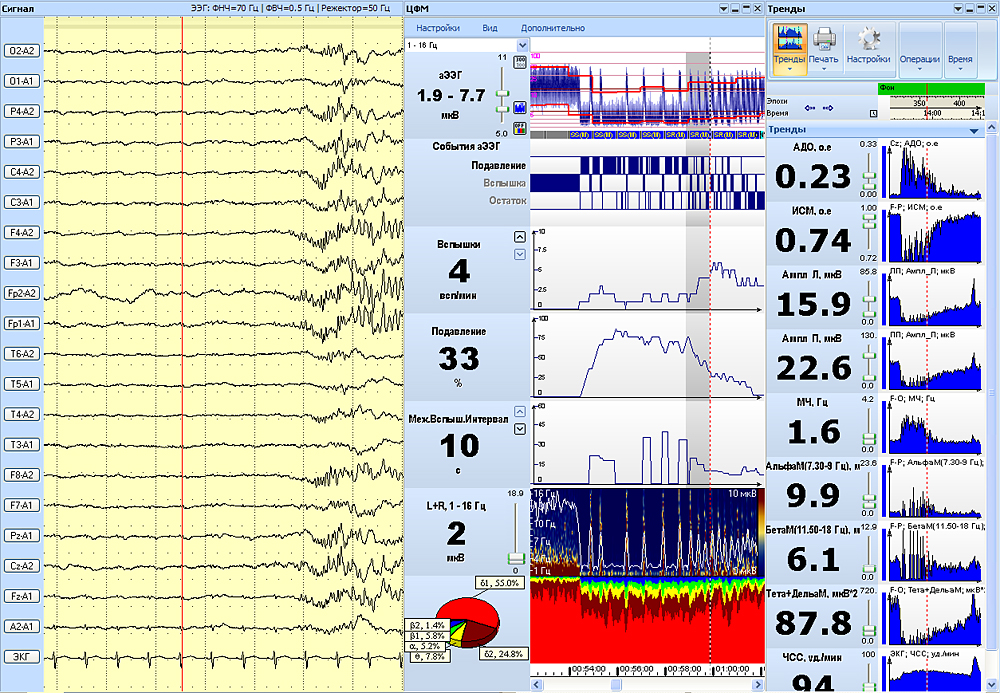Open Настройки gear icon in Тренды panel
Image resolution: width=1000 pixels, height=693 pixels.
click(868, 39)
